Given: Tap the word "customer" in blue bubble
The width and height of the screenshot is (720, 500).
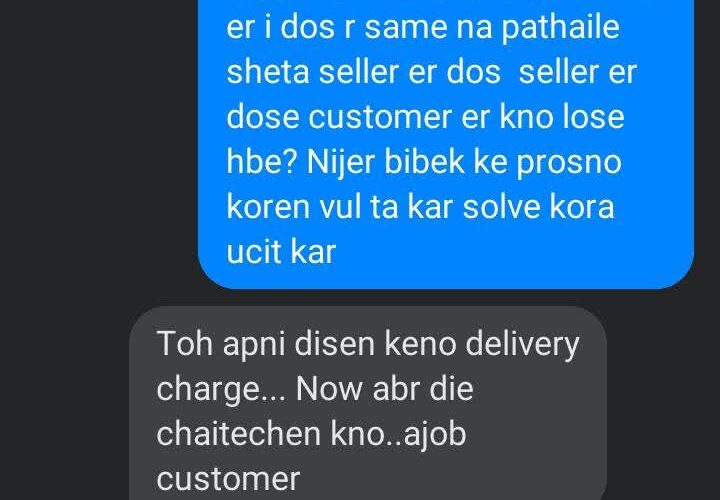Looking at the screenshot, I should click(380, 117).
